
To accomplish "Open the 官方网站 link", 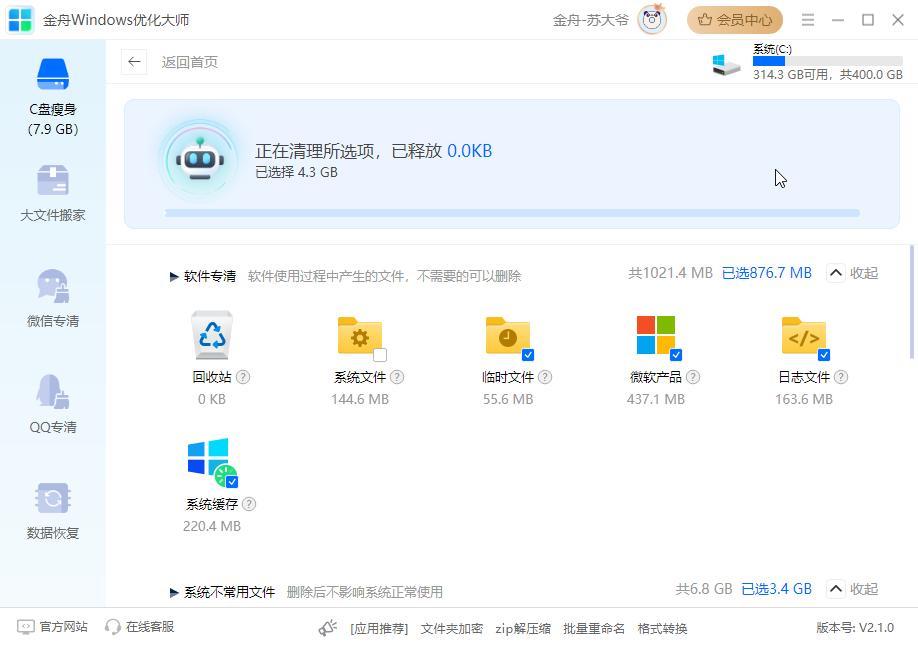I will (53, 627).
